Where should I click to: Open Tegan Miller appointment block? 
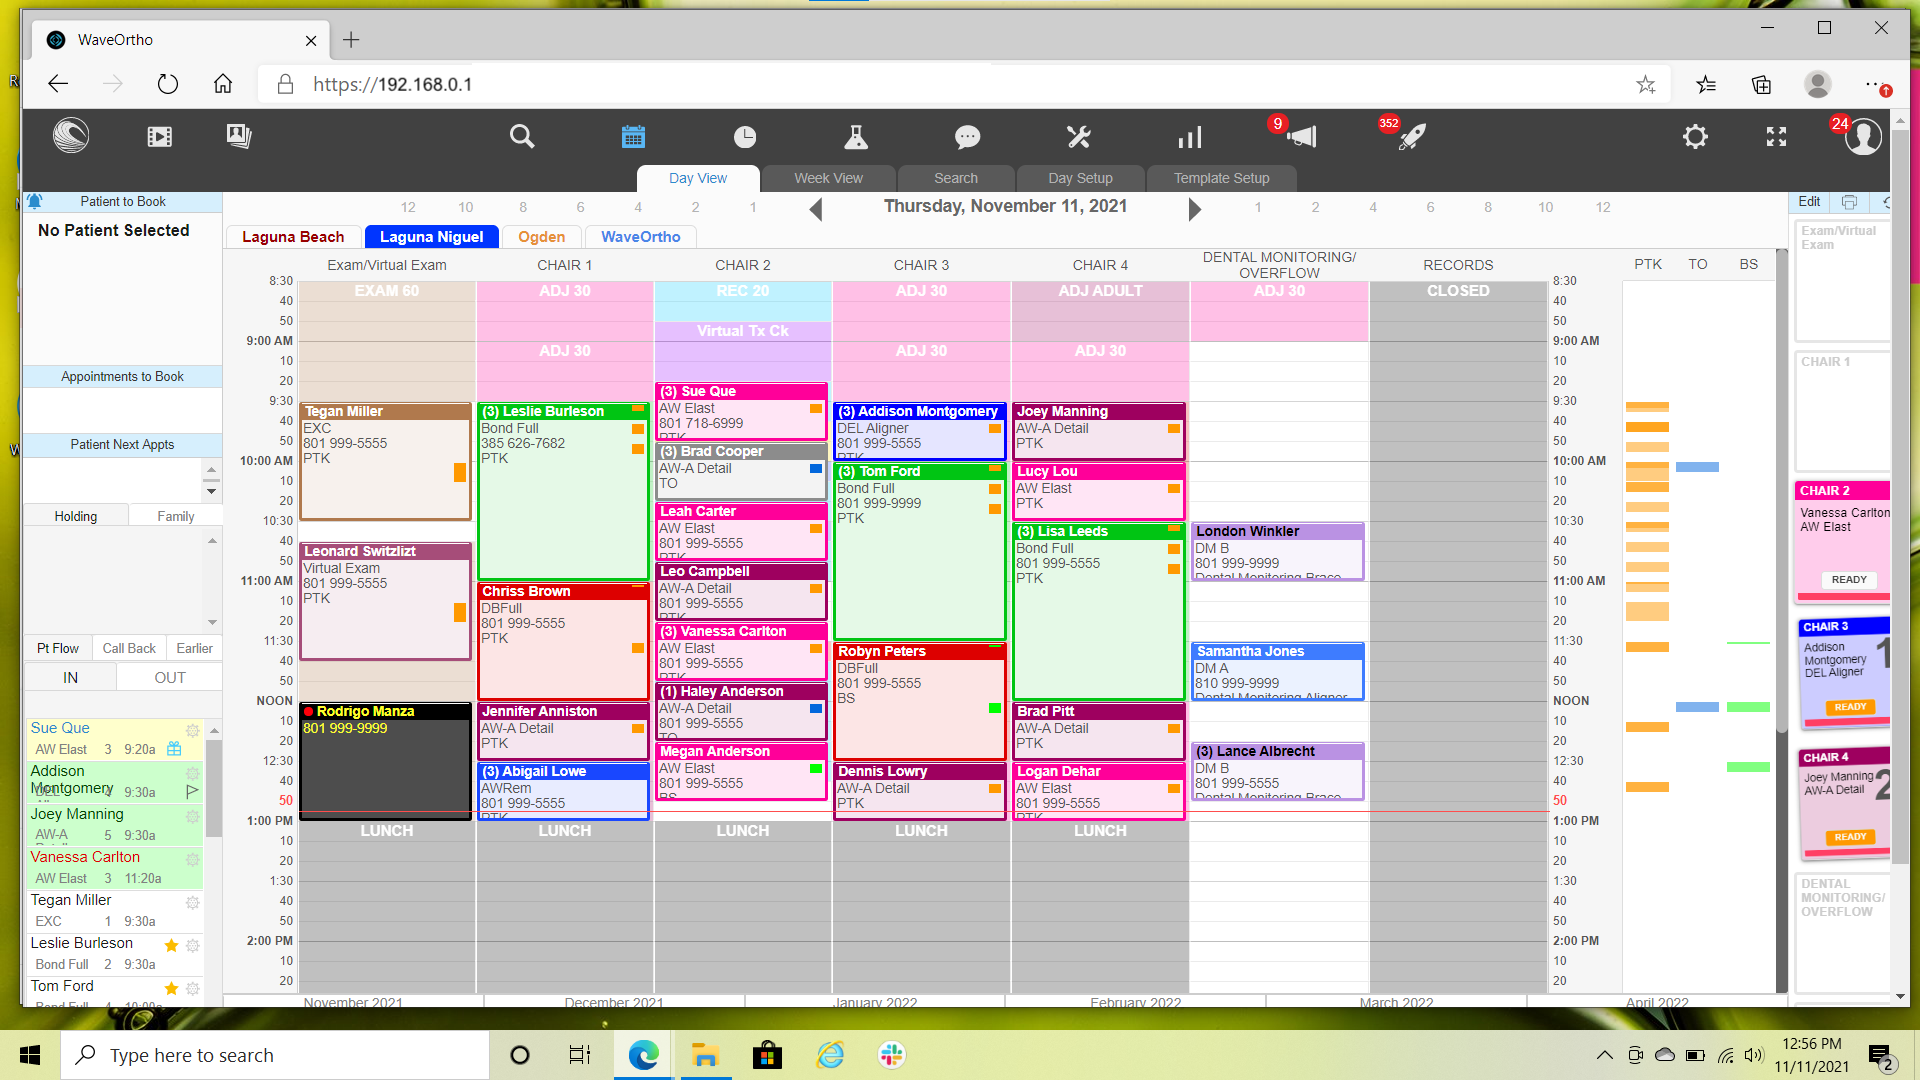pyautogui.click(x=386, y=460)
